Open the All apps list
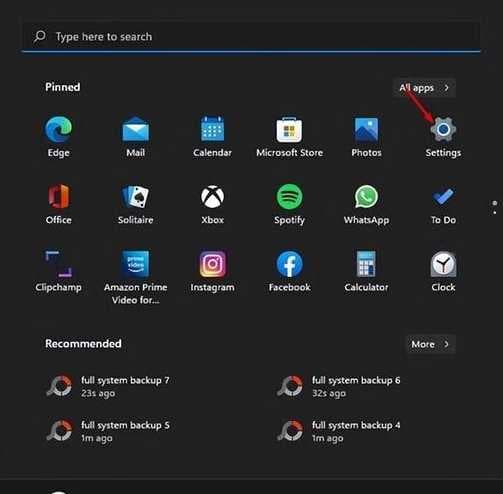This screenshot has width=503, height=494. [424, 88]
